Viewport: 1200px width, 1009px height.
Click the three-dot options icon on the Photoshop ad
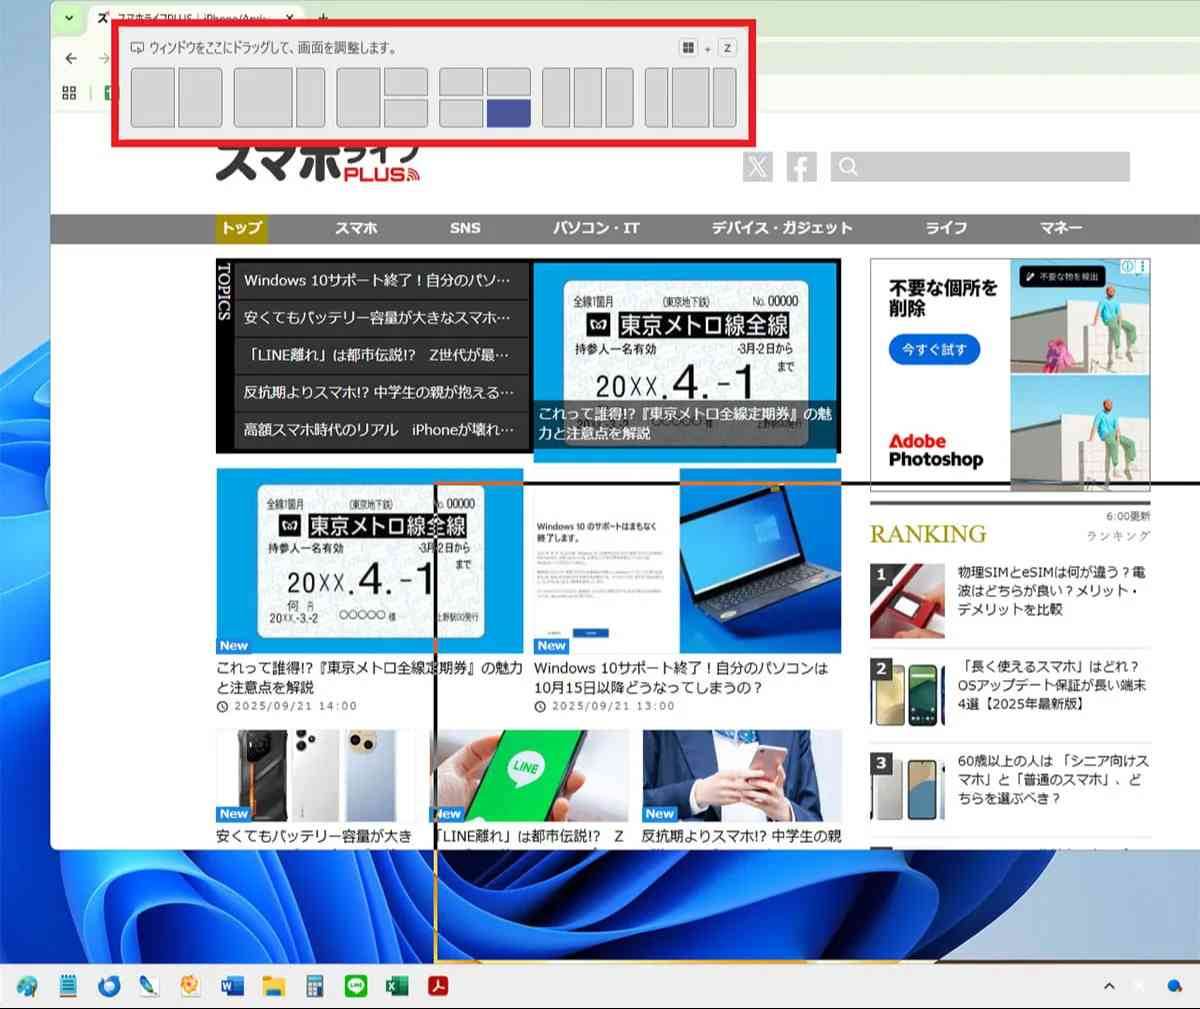[x=1142, y=266]
